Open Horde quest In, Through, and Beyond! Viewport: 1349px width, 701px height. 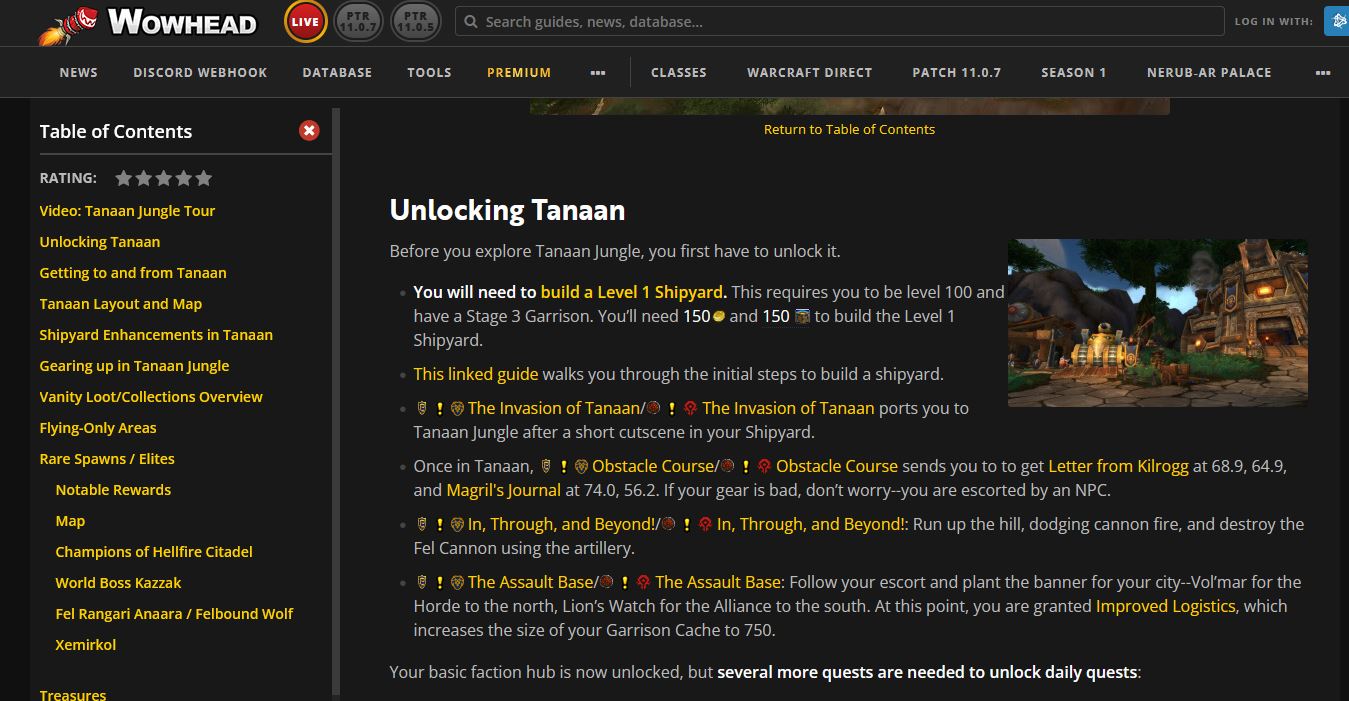(811, 524)
